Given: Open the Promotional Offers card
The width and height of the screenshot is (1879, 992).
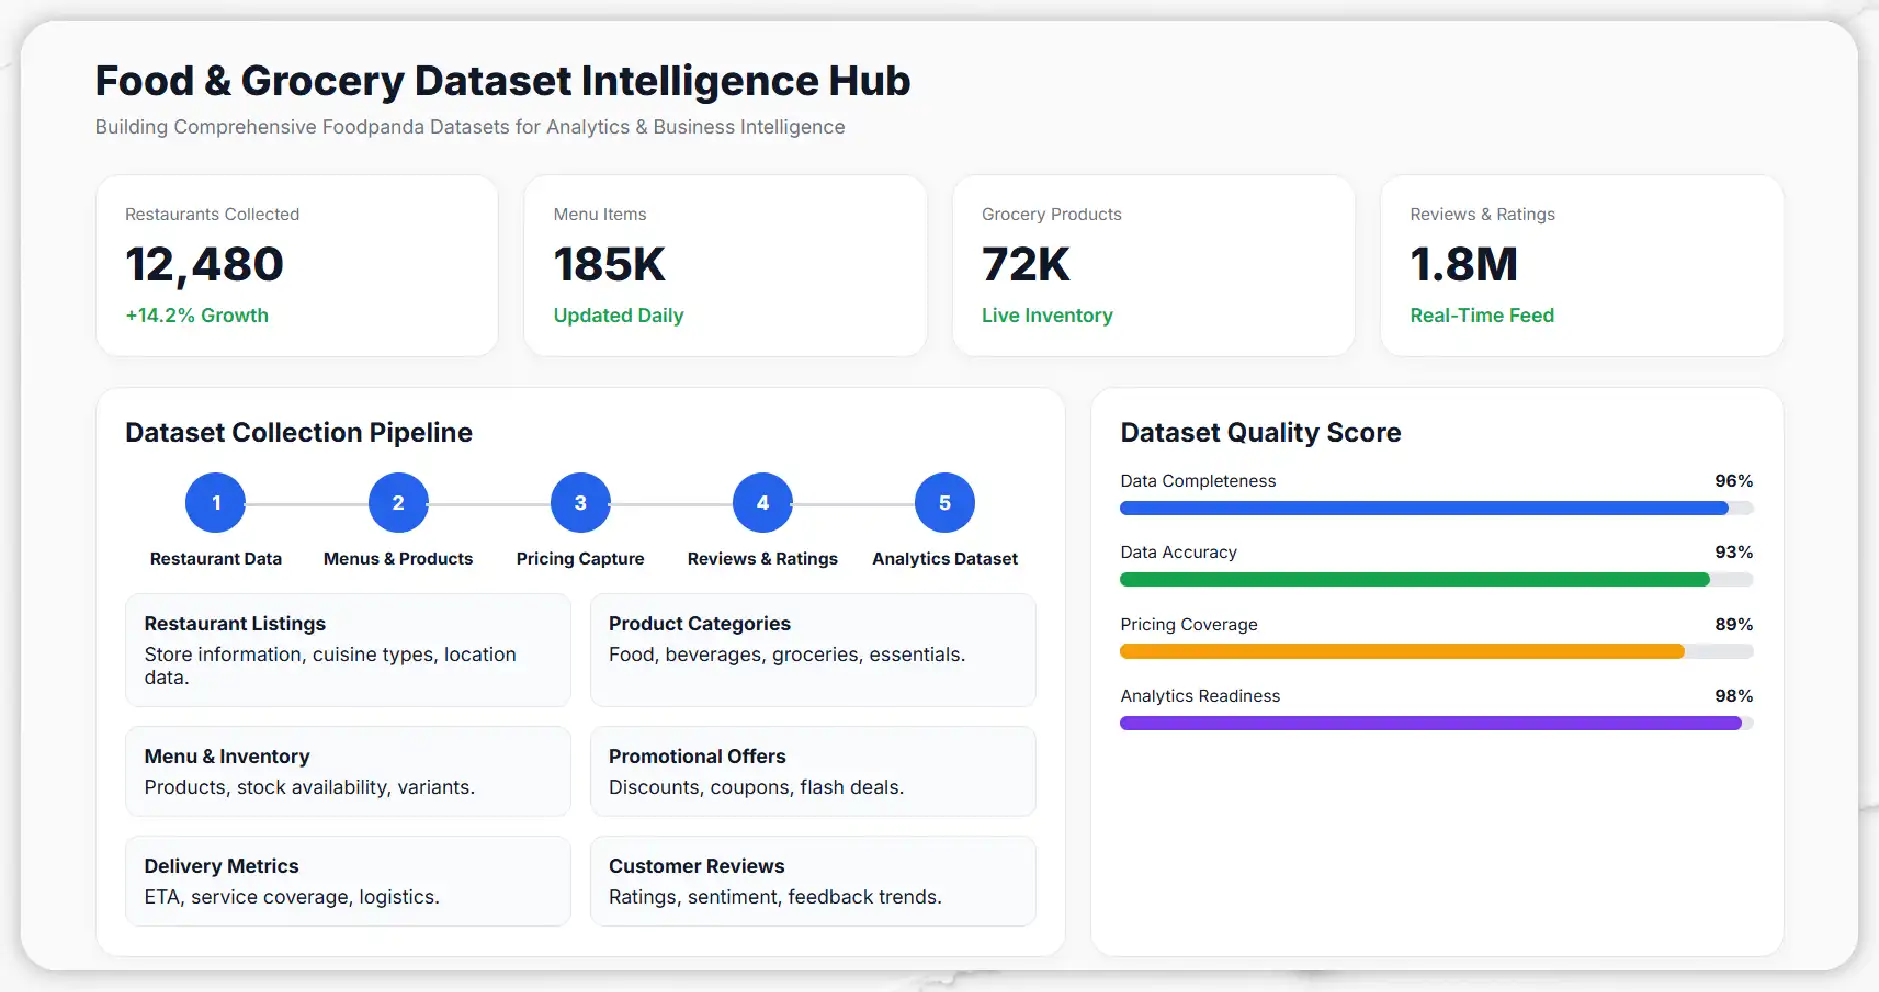Looking at the screenshot, I should click(813, 771).
